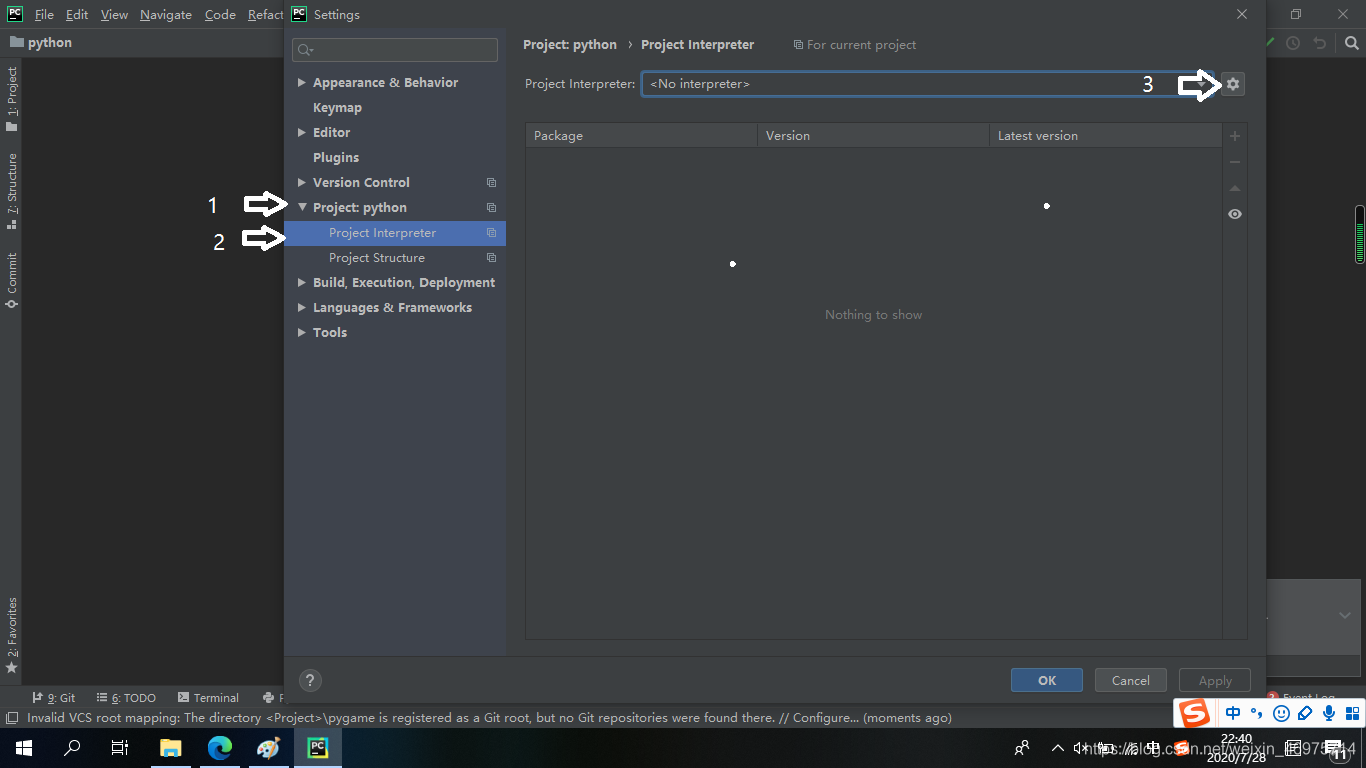Expand Build, Execution, Deployment
This screenshot has width=1366, height=768.
coord(302,283)
